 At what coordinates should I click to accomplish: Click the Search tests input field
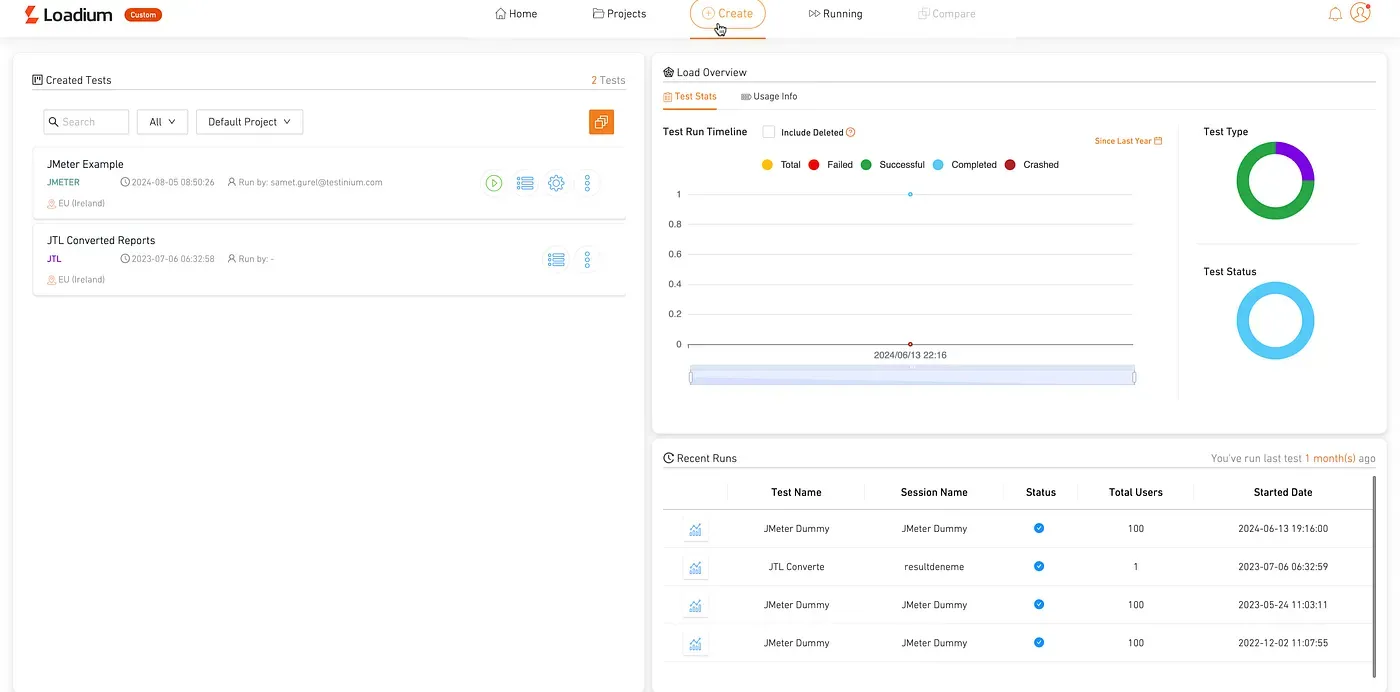86,122
